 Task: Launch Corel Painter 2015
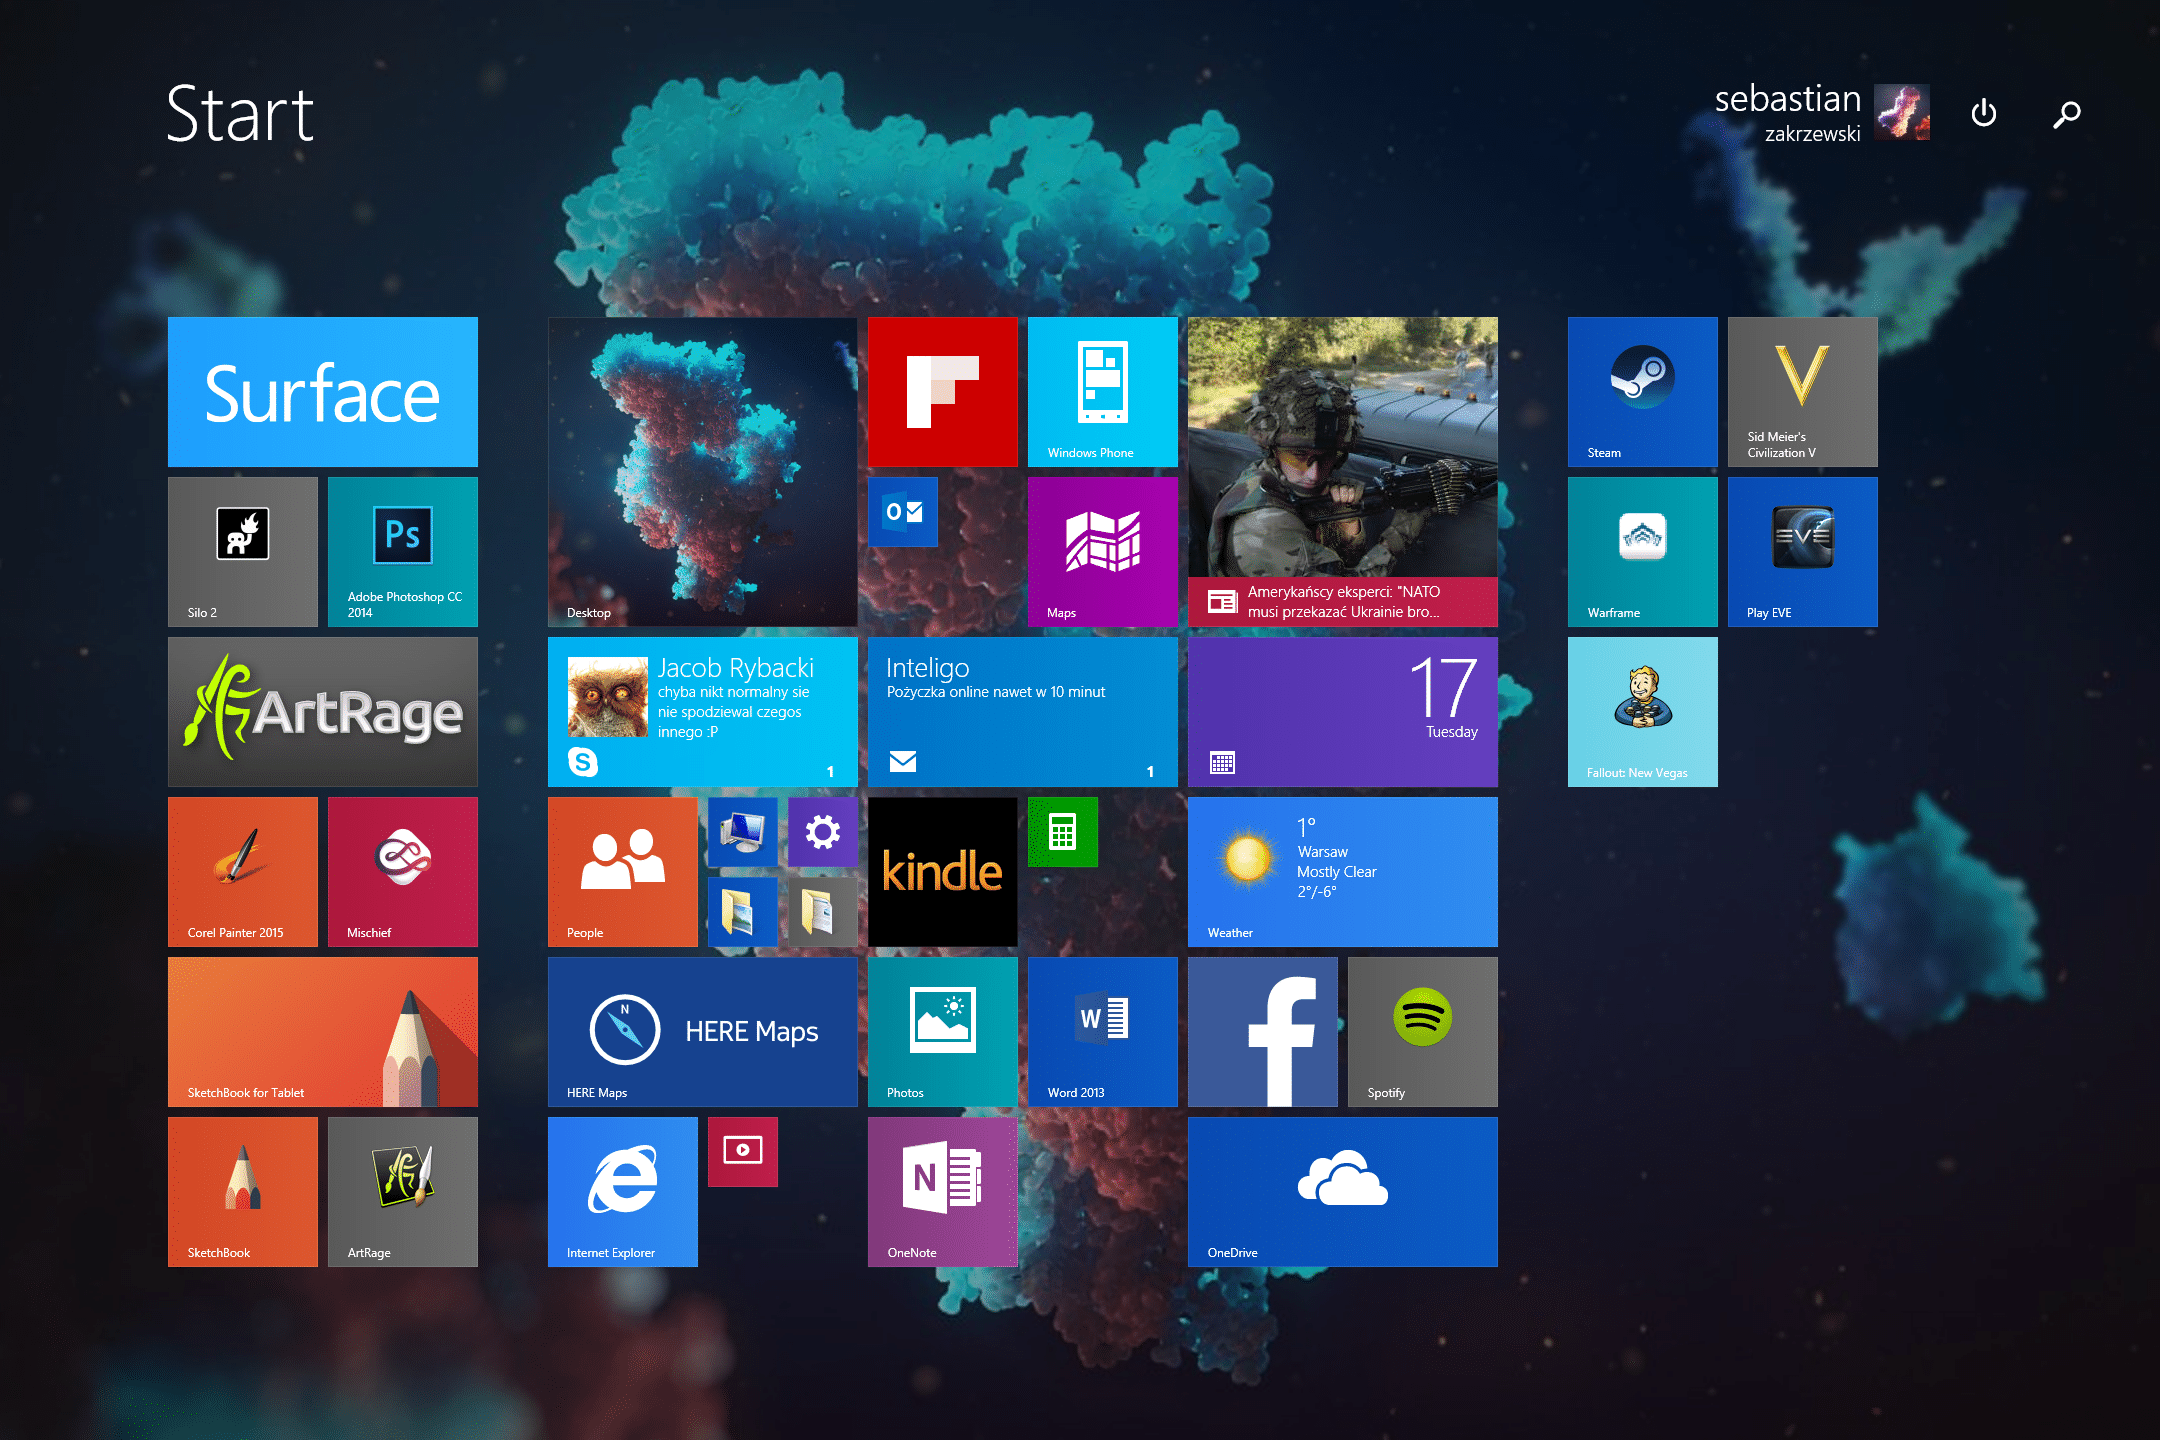243,872
